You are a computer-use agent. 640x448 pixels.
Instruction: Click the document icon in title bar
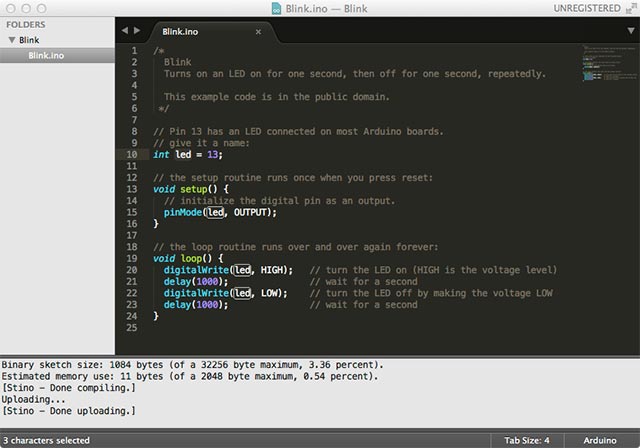(x=276, y=9)
